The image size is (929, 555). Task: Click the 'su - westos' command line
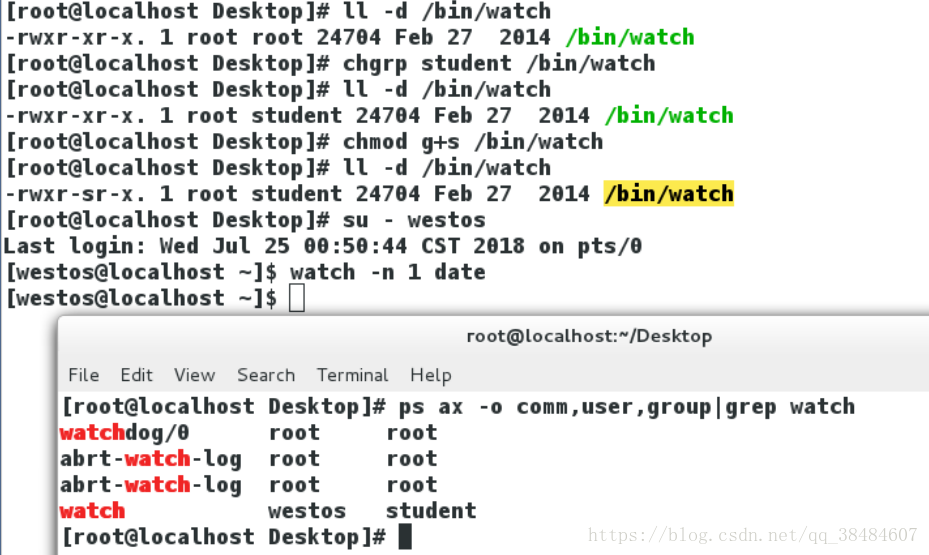(x=245, y=220)
